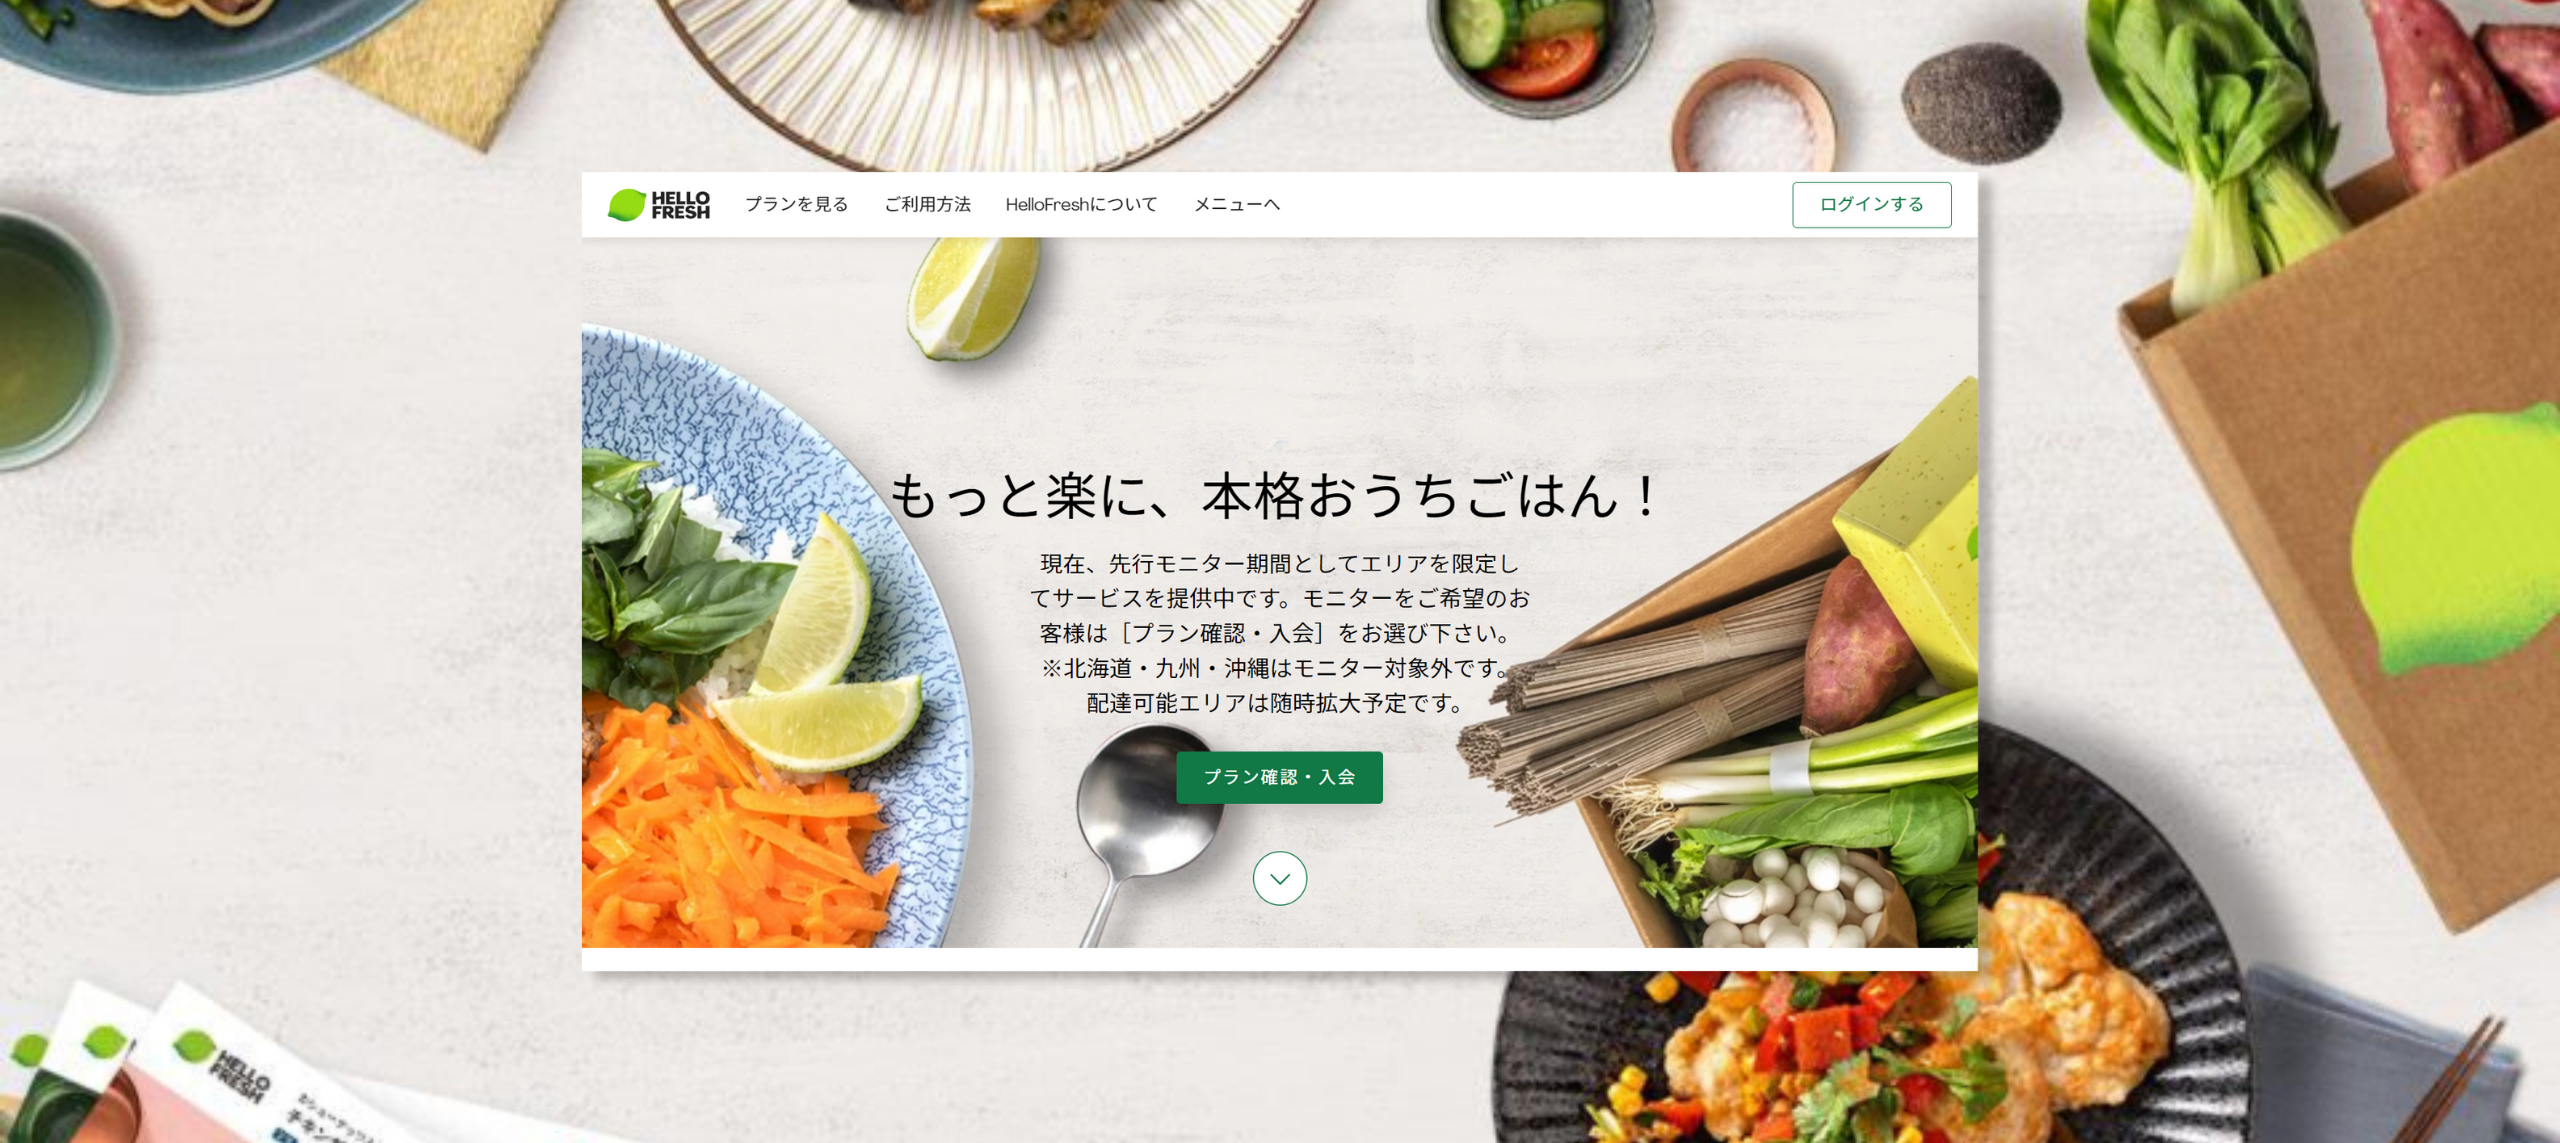2560x1143 pixels.
Task: Click the ログインする login button
Action: (1871, 205)
